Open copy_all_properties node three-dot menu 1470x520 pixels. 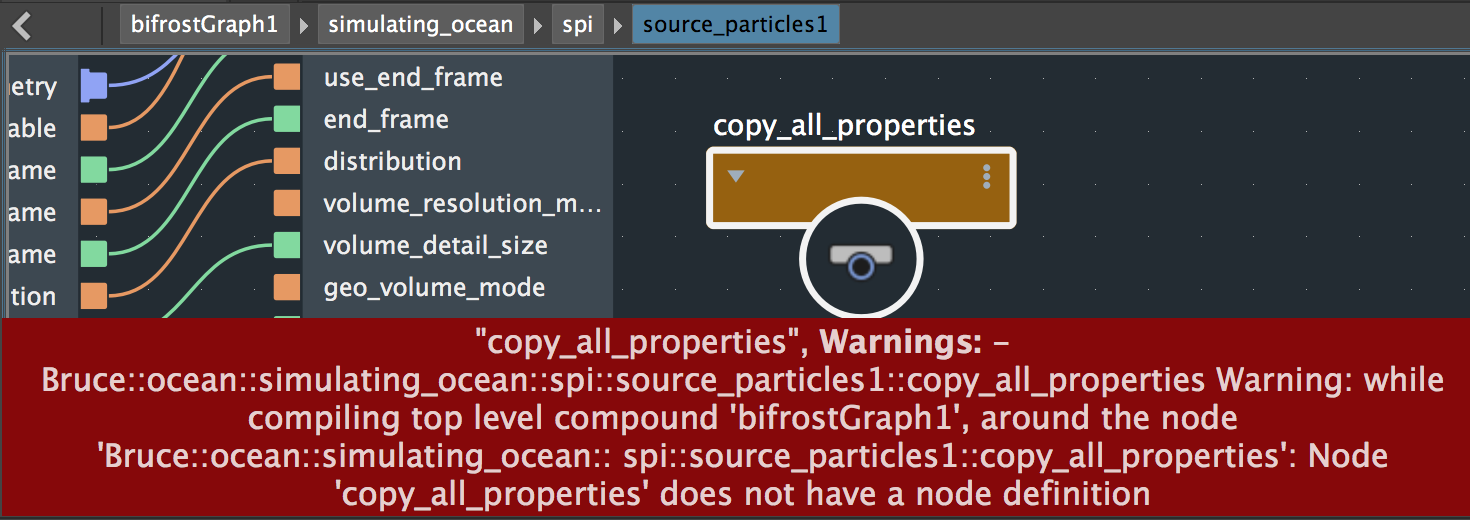(986, 178)
